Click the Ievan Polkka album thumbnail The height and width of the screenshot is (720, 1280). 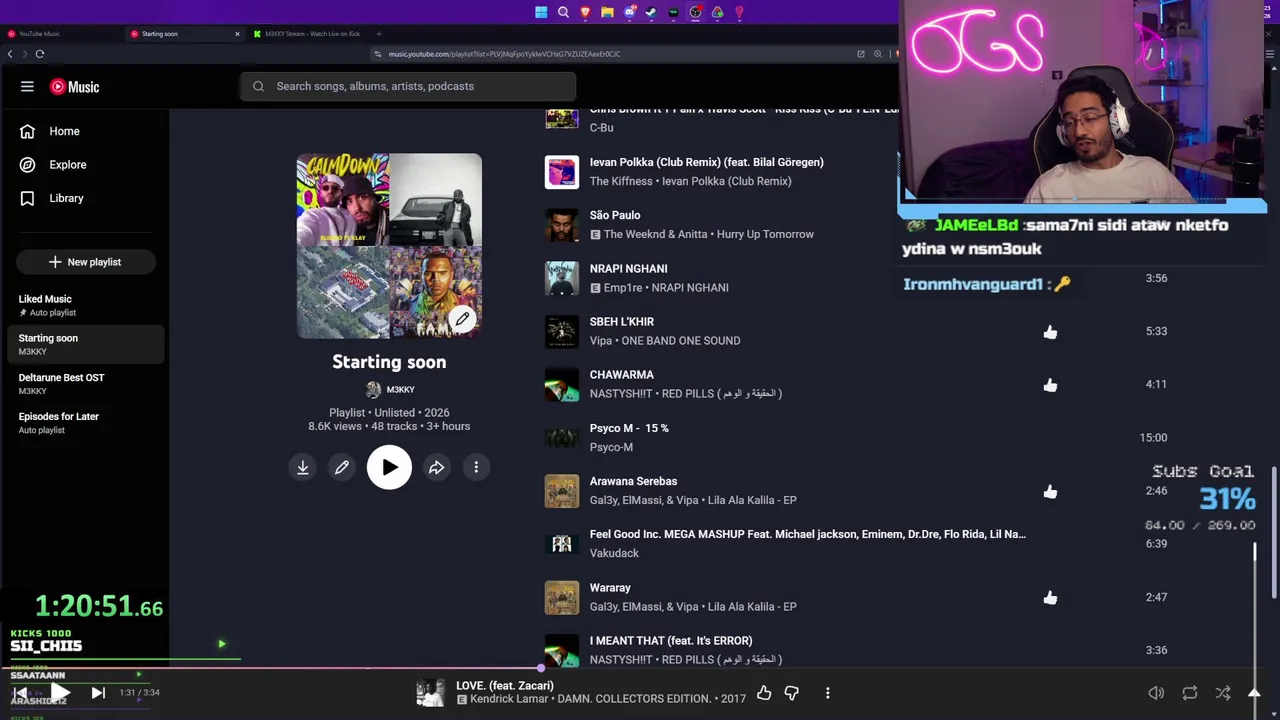pyautogui.click(x=562, y=172)
